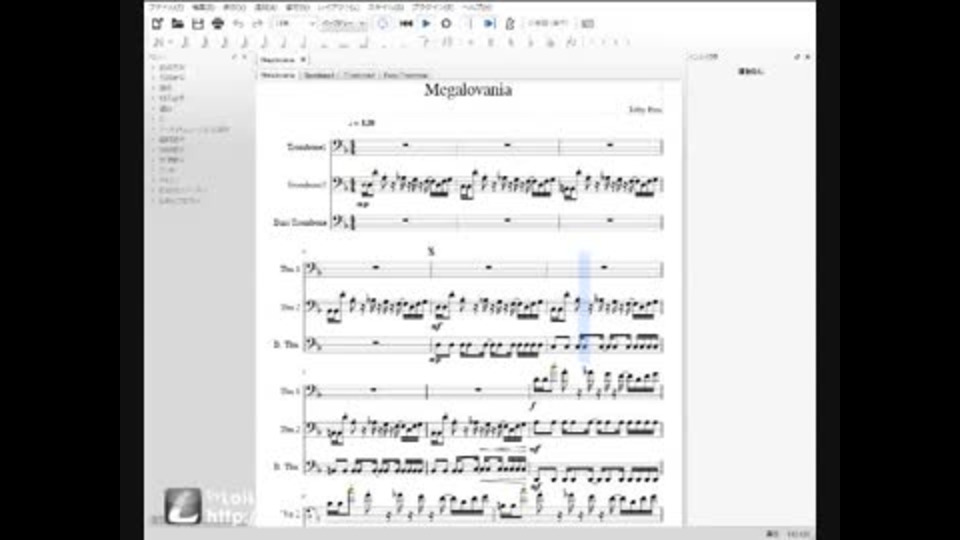Switch to the Trombone2 part tab
Viewport: 960px width, 540px height.
359,75
